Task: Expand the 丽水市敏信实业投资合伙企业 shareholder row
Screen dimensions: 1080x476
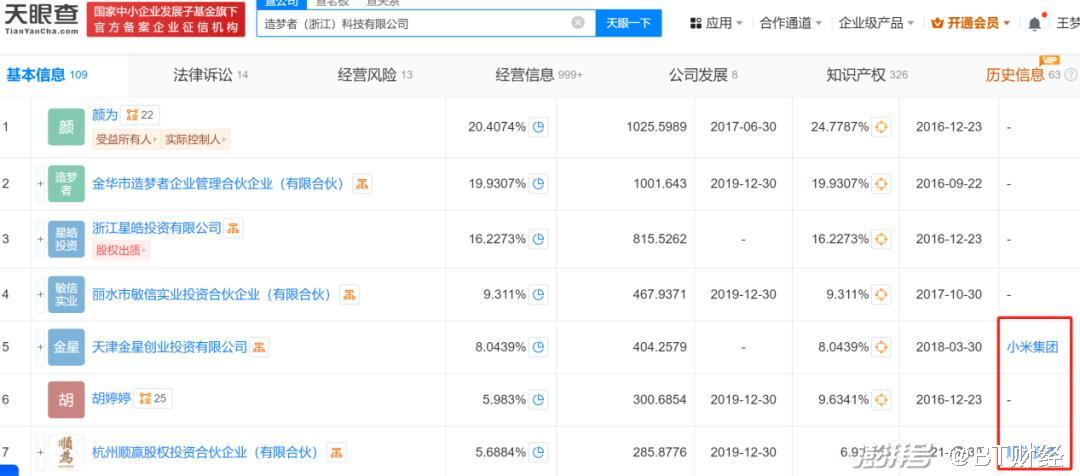Action: [41, 295]
